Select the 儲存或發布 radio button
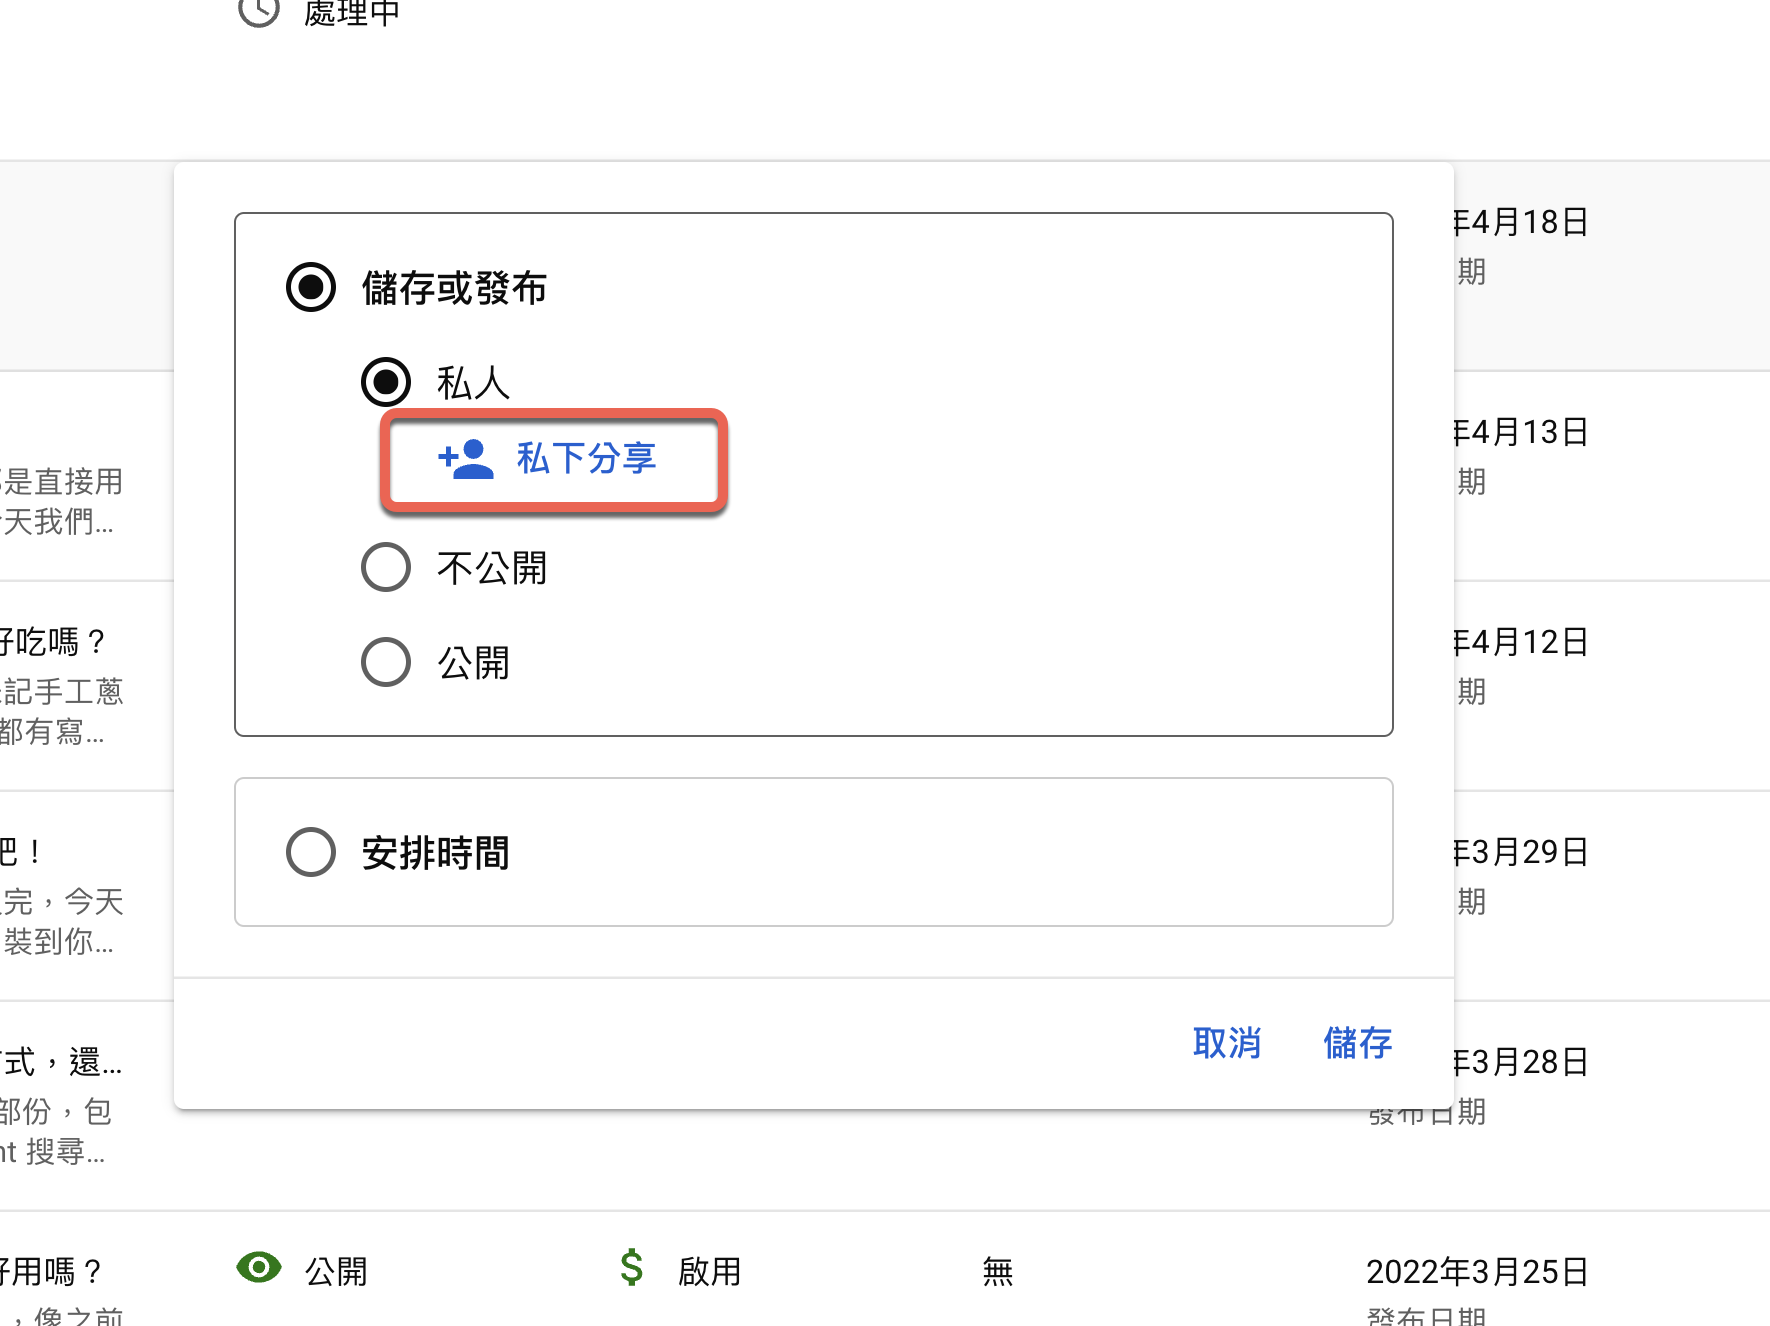 click(311, 288)
